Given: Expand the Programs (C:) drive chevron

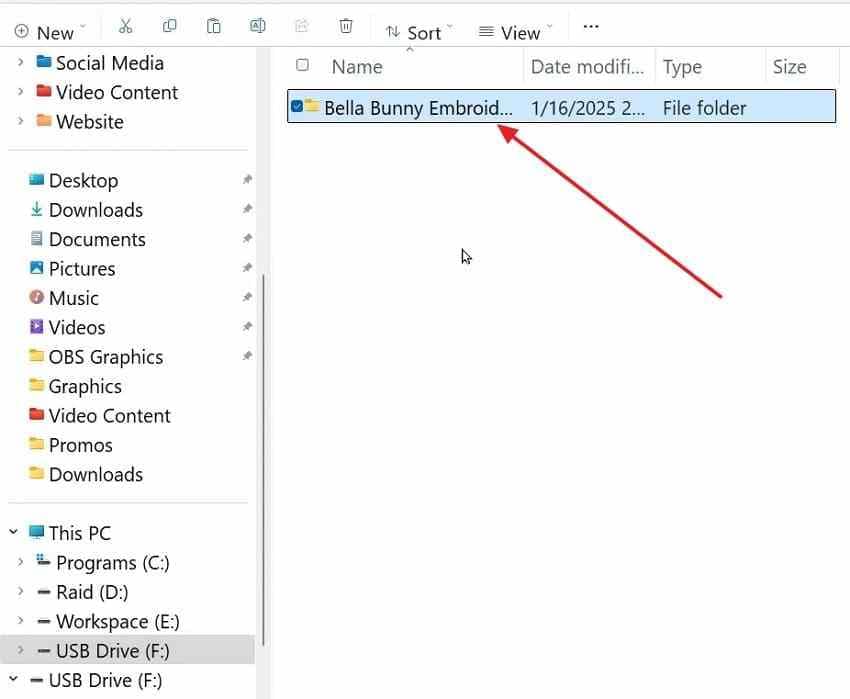Looking at the screenshot, I should [20, 562].
